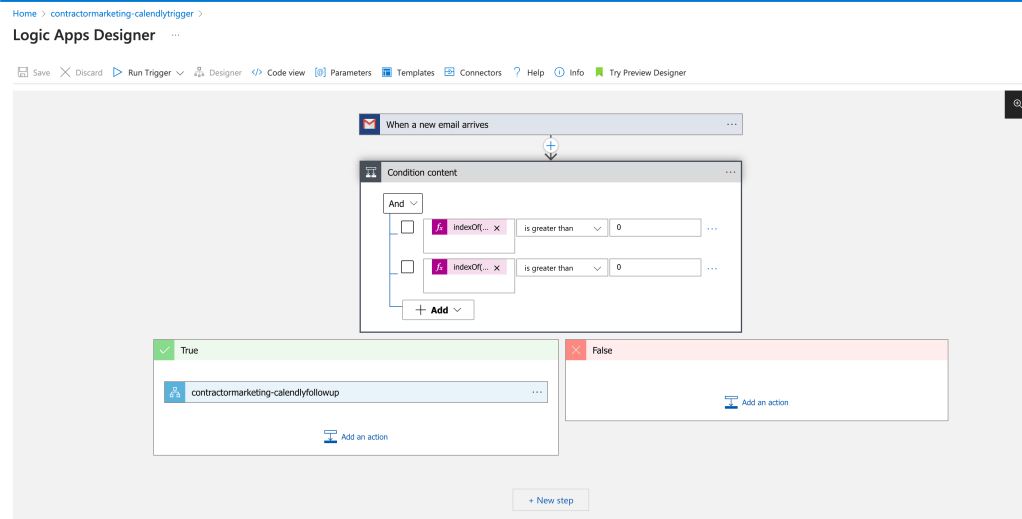Image resolution: width=1022 pixels, height=519 pixels.
Task: Expand the Add condition dropdown
Action: (438, 310)
